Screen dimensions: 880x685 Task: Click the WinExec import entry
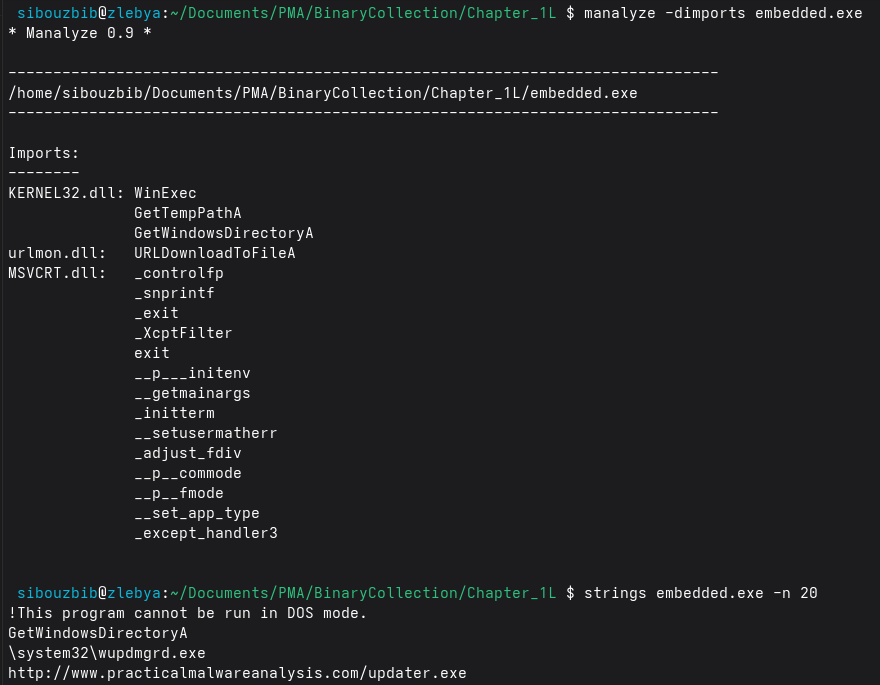coord(165,193)
